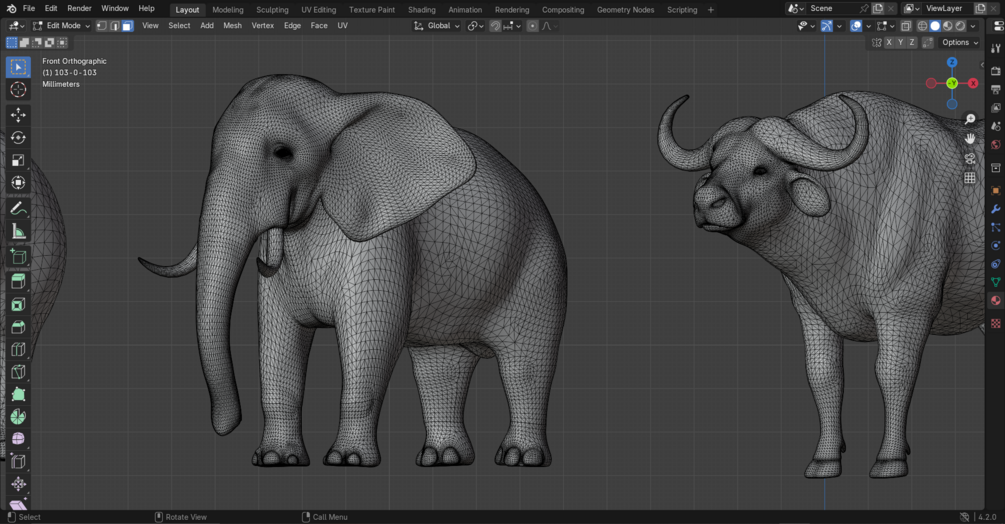Open the File menu
Viewport: 1005px width, 524px height.
[29, 8]
